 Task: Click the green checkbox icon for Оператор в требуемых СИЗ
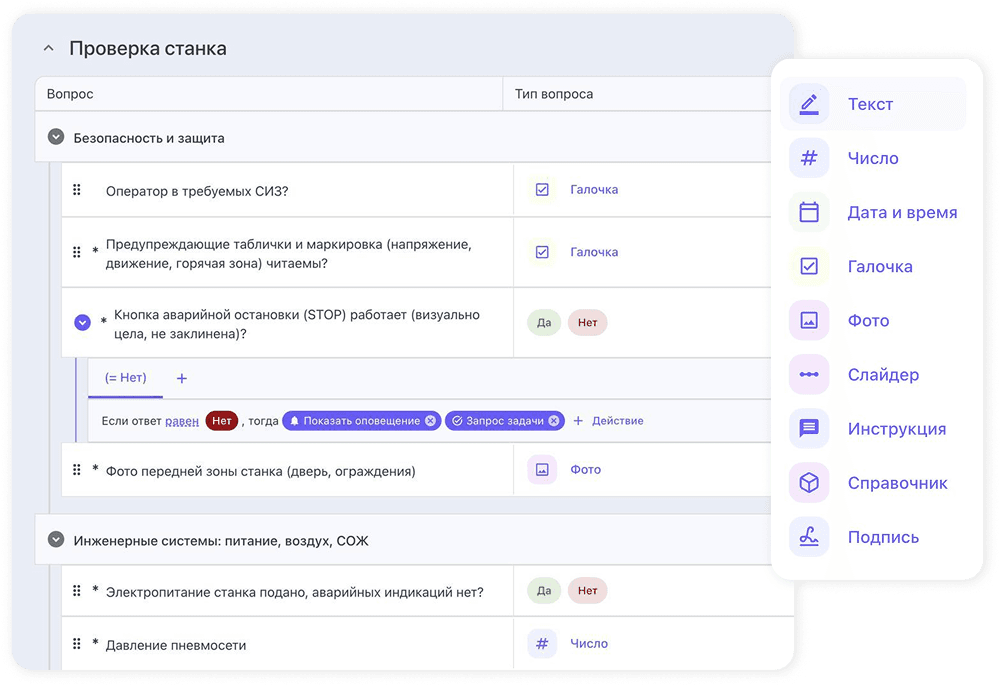(x=542, y=190)
